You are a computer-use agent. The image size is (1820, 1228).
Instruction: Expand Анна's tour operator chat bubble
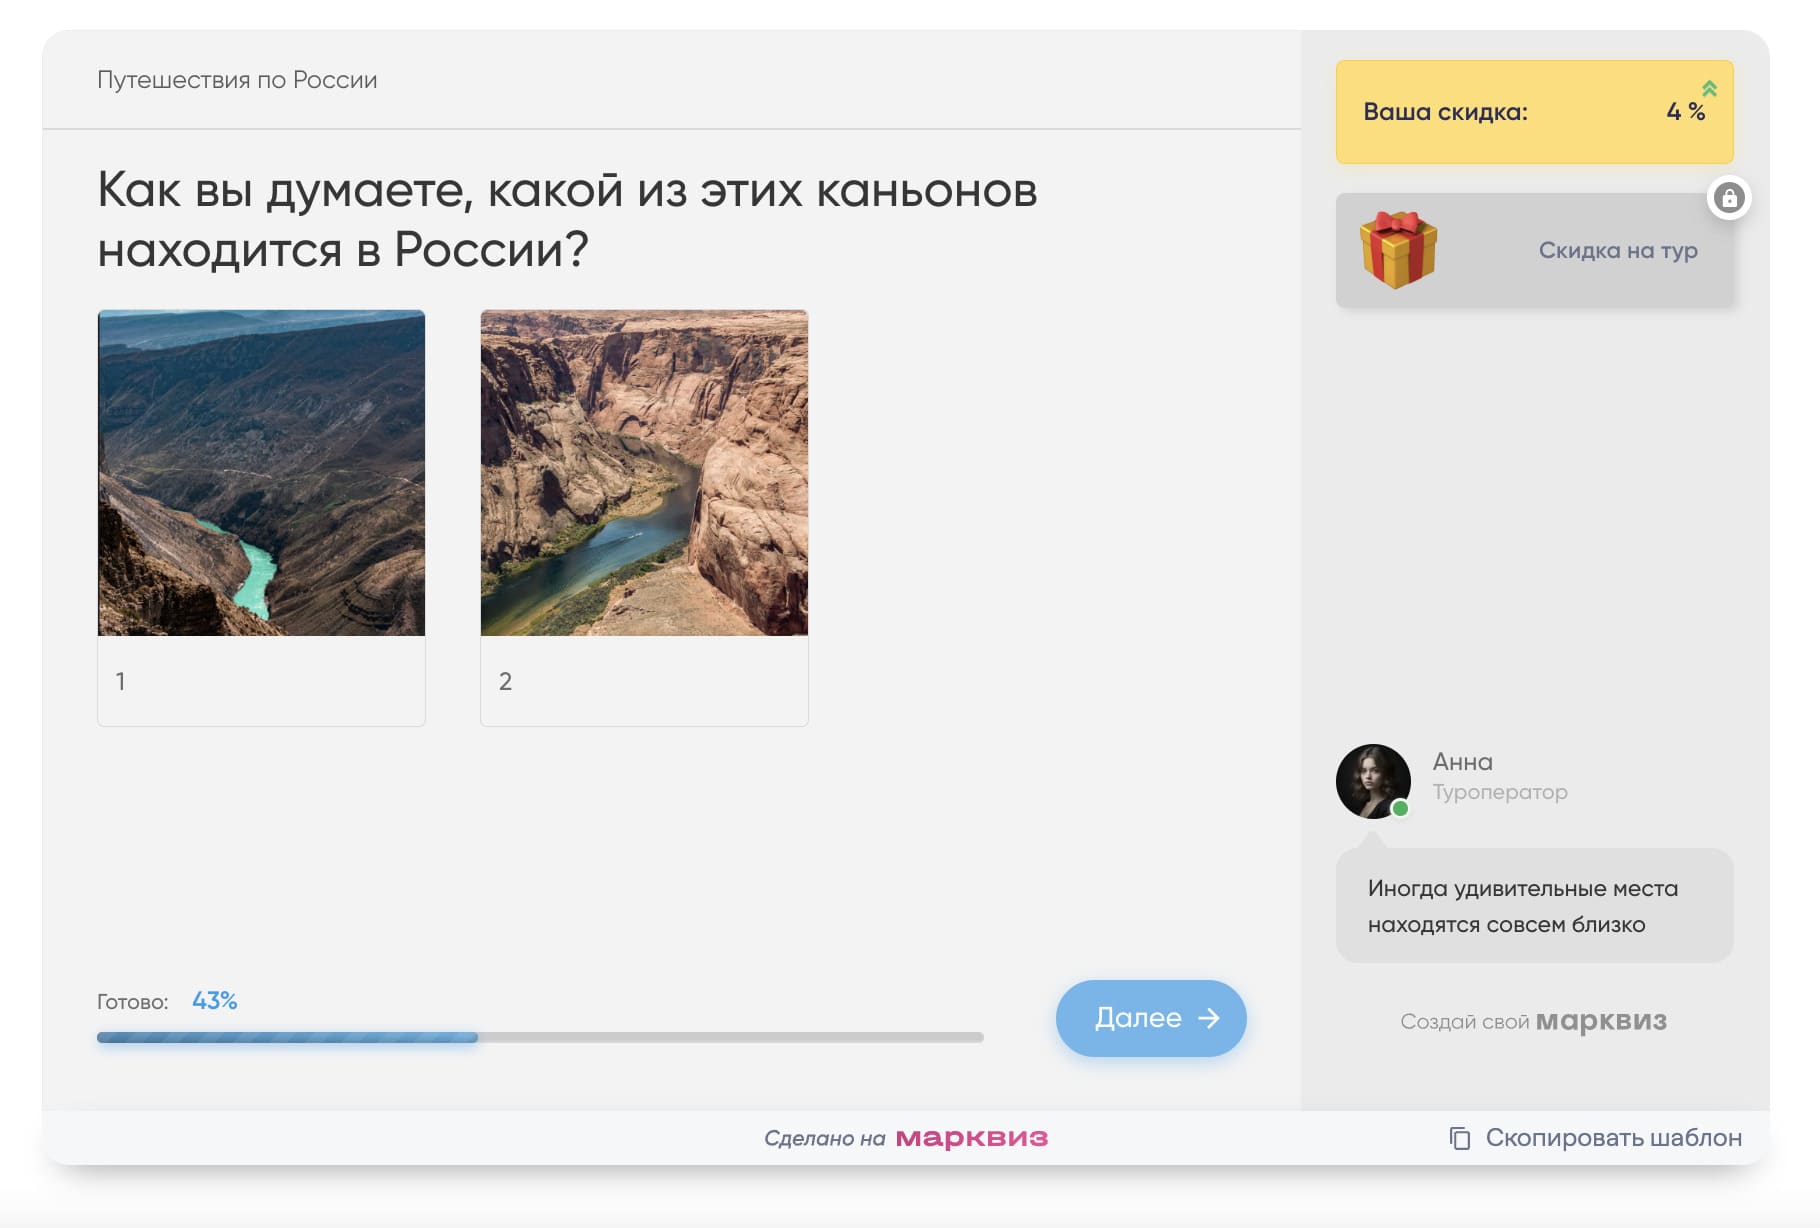pos(1535,905)
